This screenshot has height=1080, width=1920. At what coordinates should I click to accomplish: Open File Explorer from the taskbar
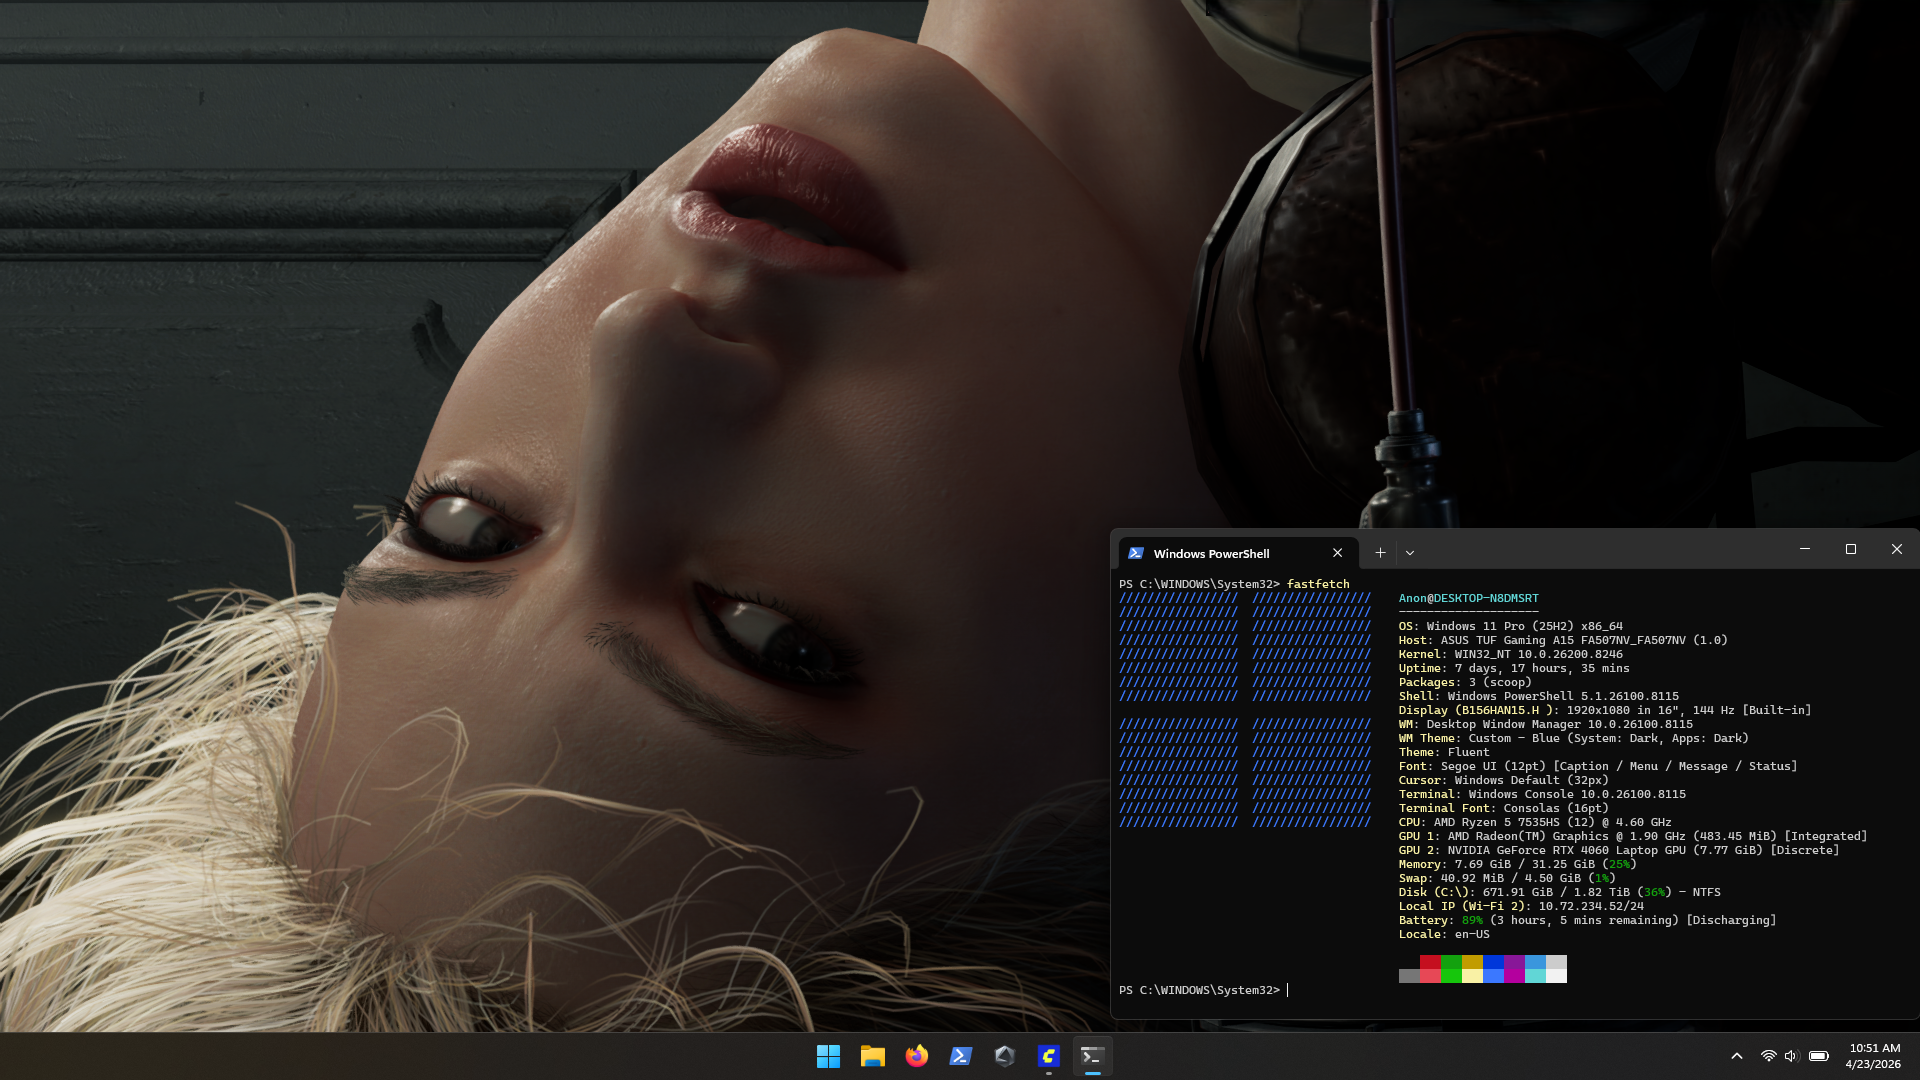(872, 1056)
